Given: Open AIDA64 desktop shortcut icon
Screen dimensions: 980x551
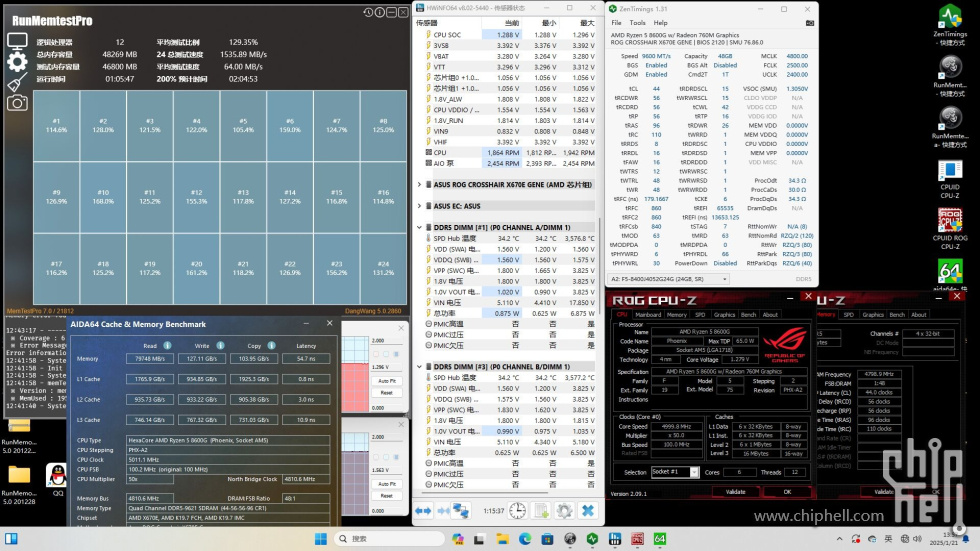Looking at the screenshot, I should [950, 275].
